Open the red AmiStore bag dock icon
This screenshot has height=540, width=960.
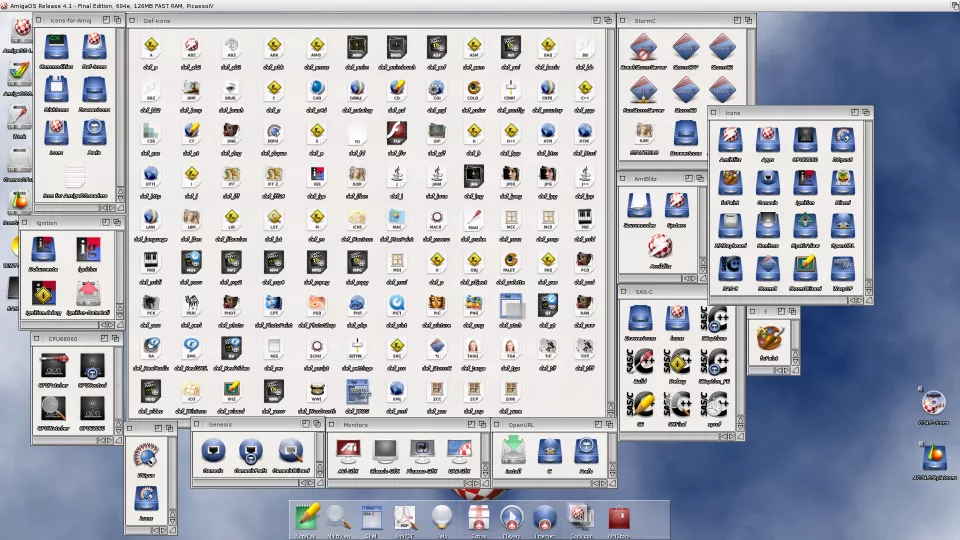point(619,517)
